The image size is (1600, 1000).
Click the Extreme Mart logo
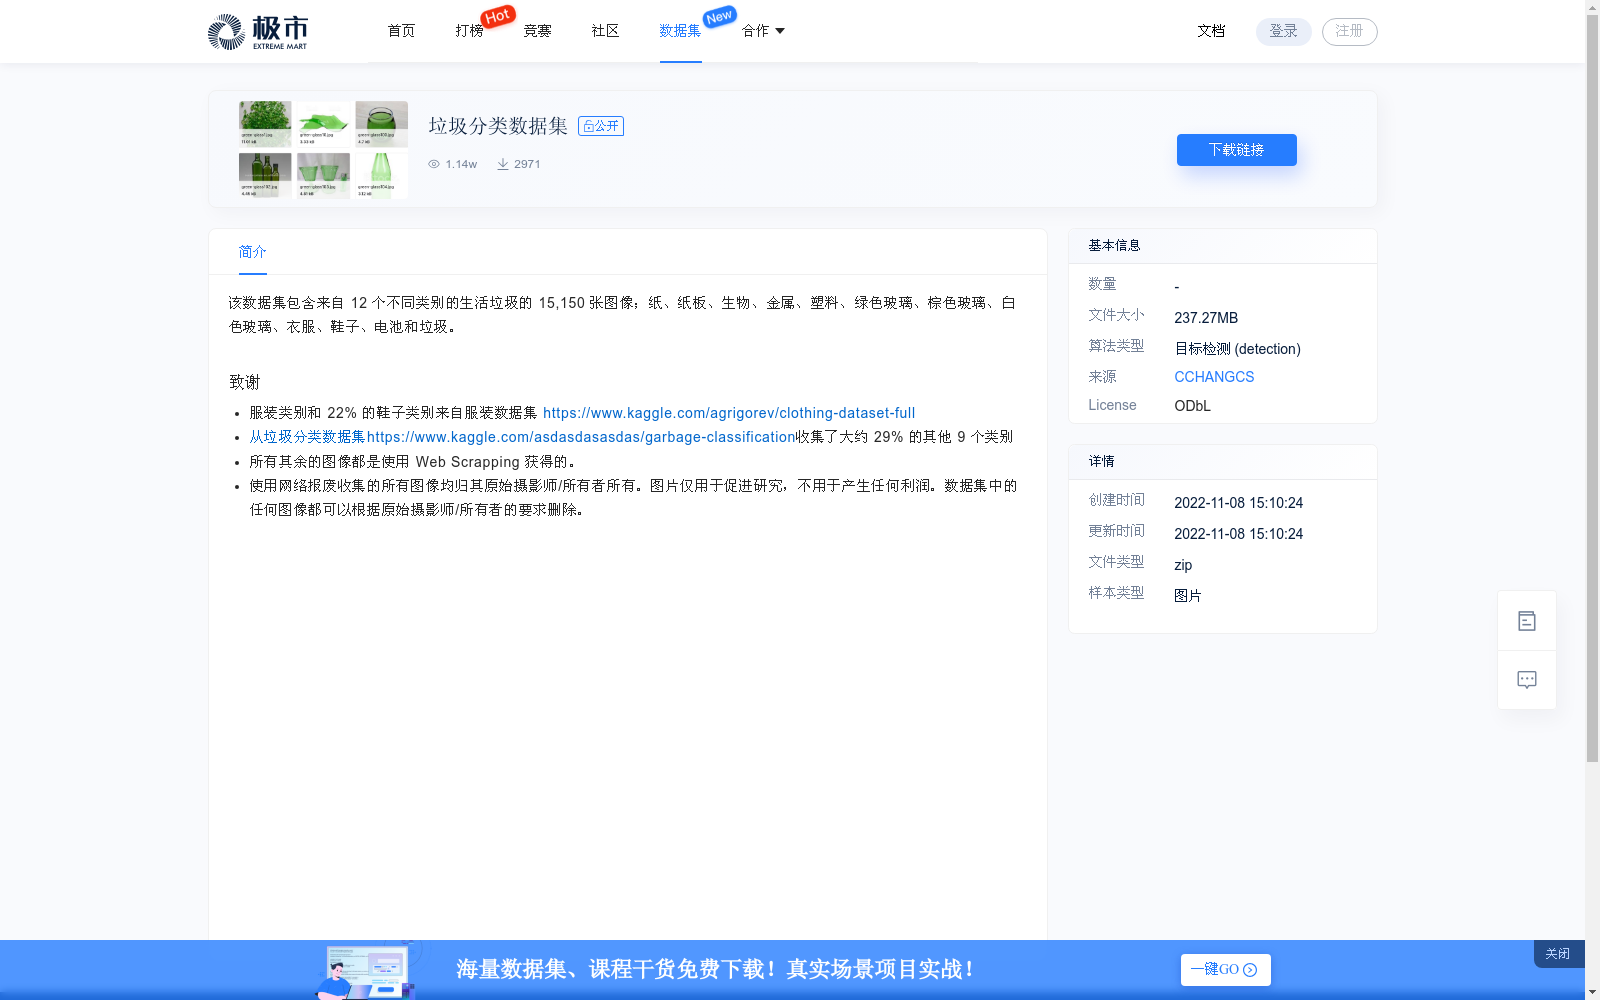point(258,32)
